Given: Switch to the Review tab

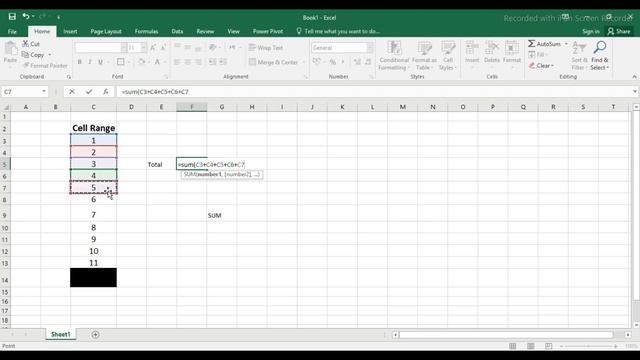Looking at the screenshot, I should tap(205, 31).
